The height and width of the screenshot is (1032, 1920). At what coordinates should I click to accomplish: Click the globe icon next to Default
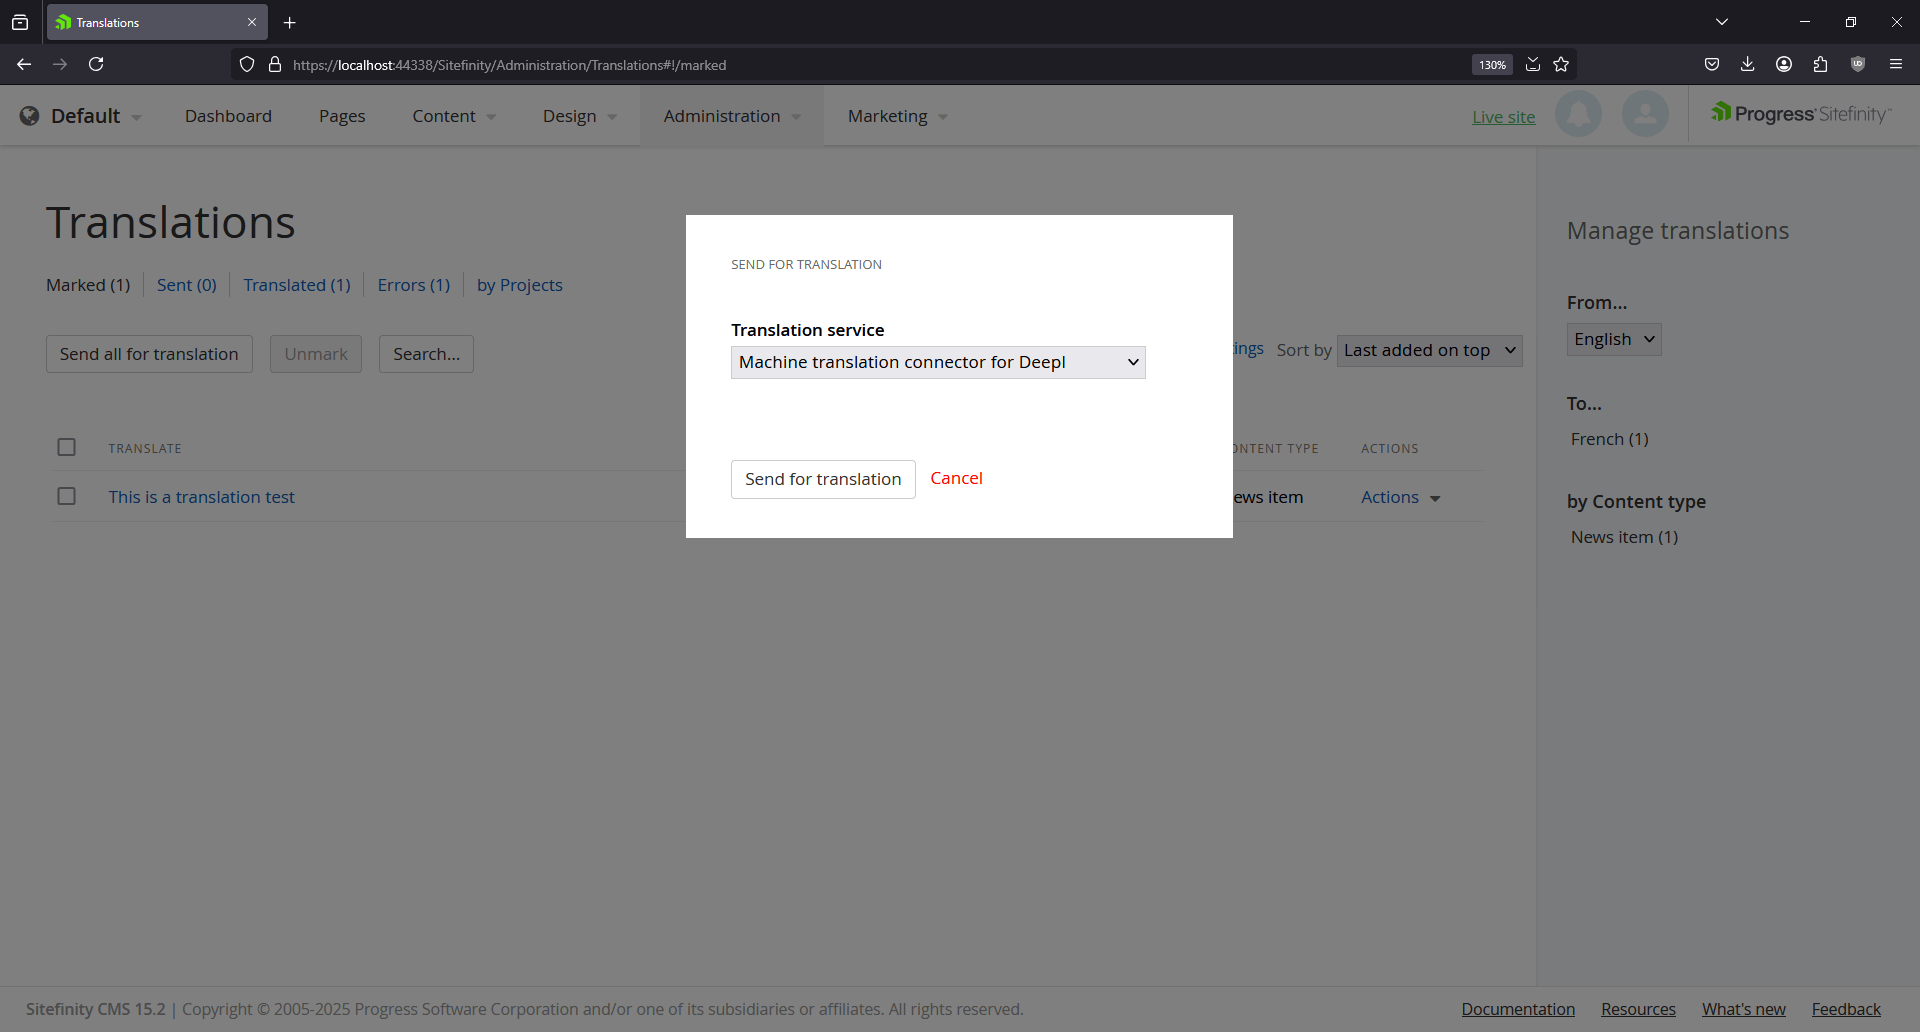point(29,115)
